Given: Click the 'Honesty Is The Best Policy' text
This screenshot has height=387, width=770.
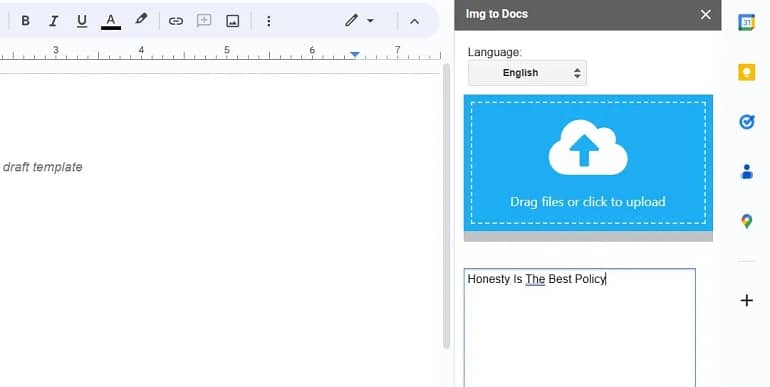Looking at the screenshot, I should point(537,279).
